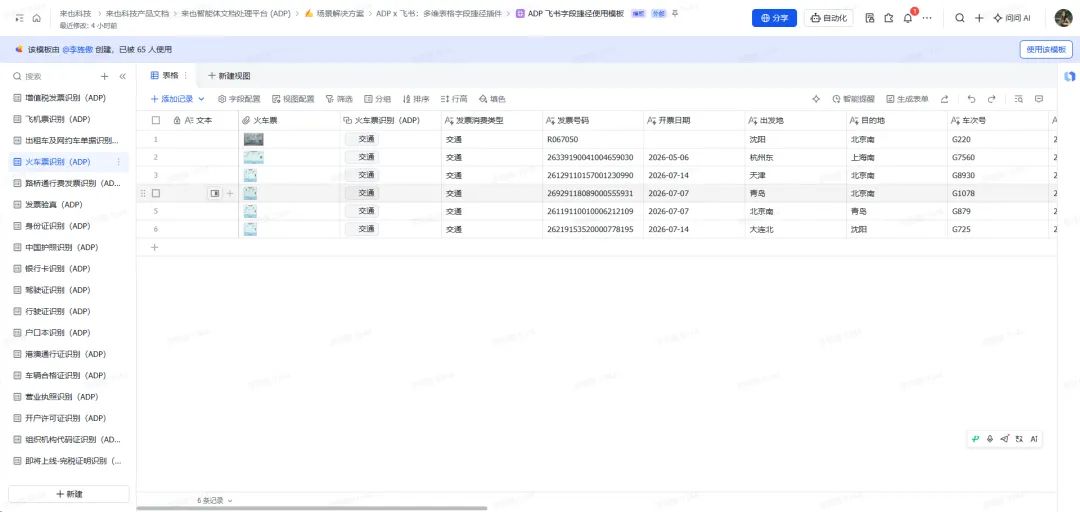Click the redo arrow icon
Viewport: 1080px width, 512px height.
(x=991, y=99)
